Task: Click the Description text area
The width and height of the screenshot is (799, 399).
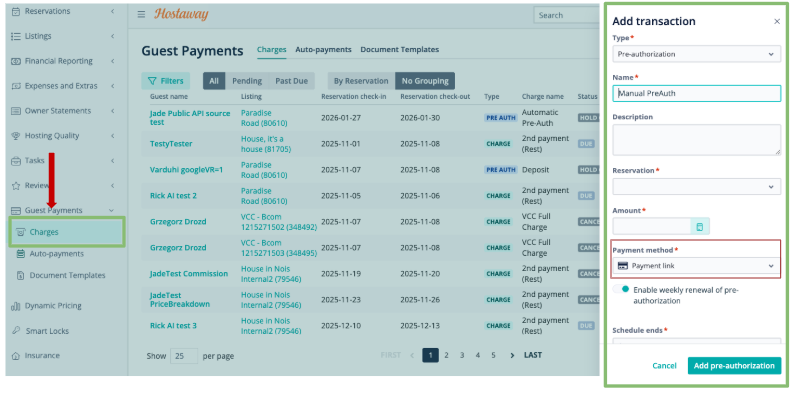Action: click(696, 140)
